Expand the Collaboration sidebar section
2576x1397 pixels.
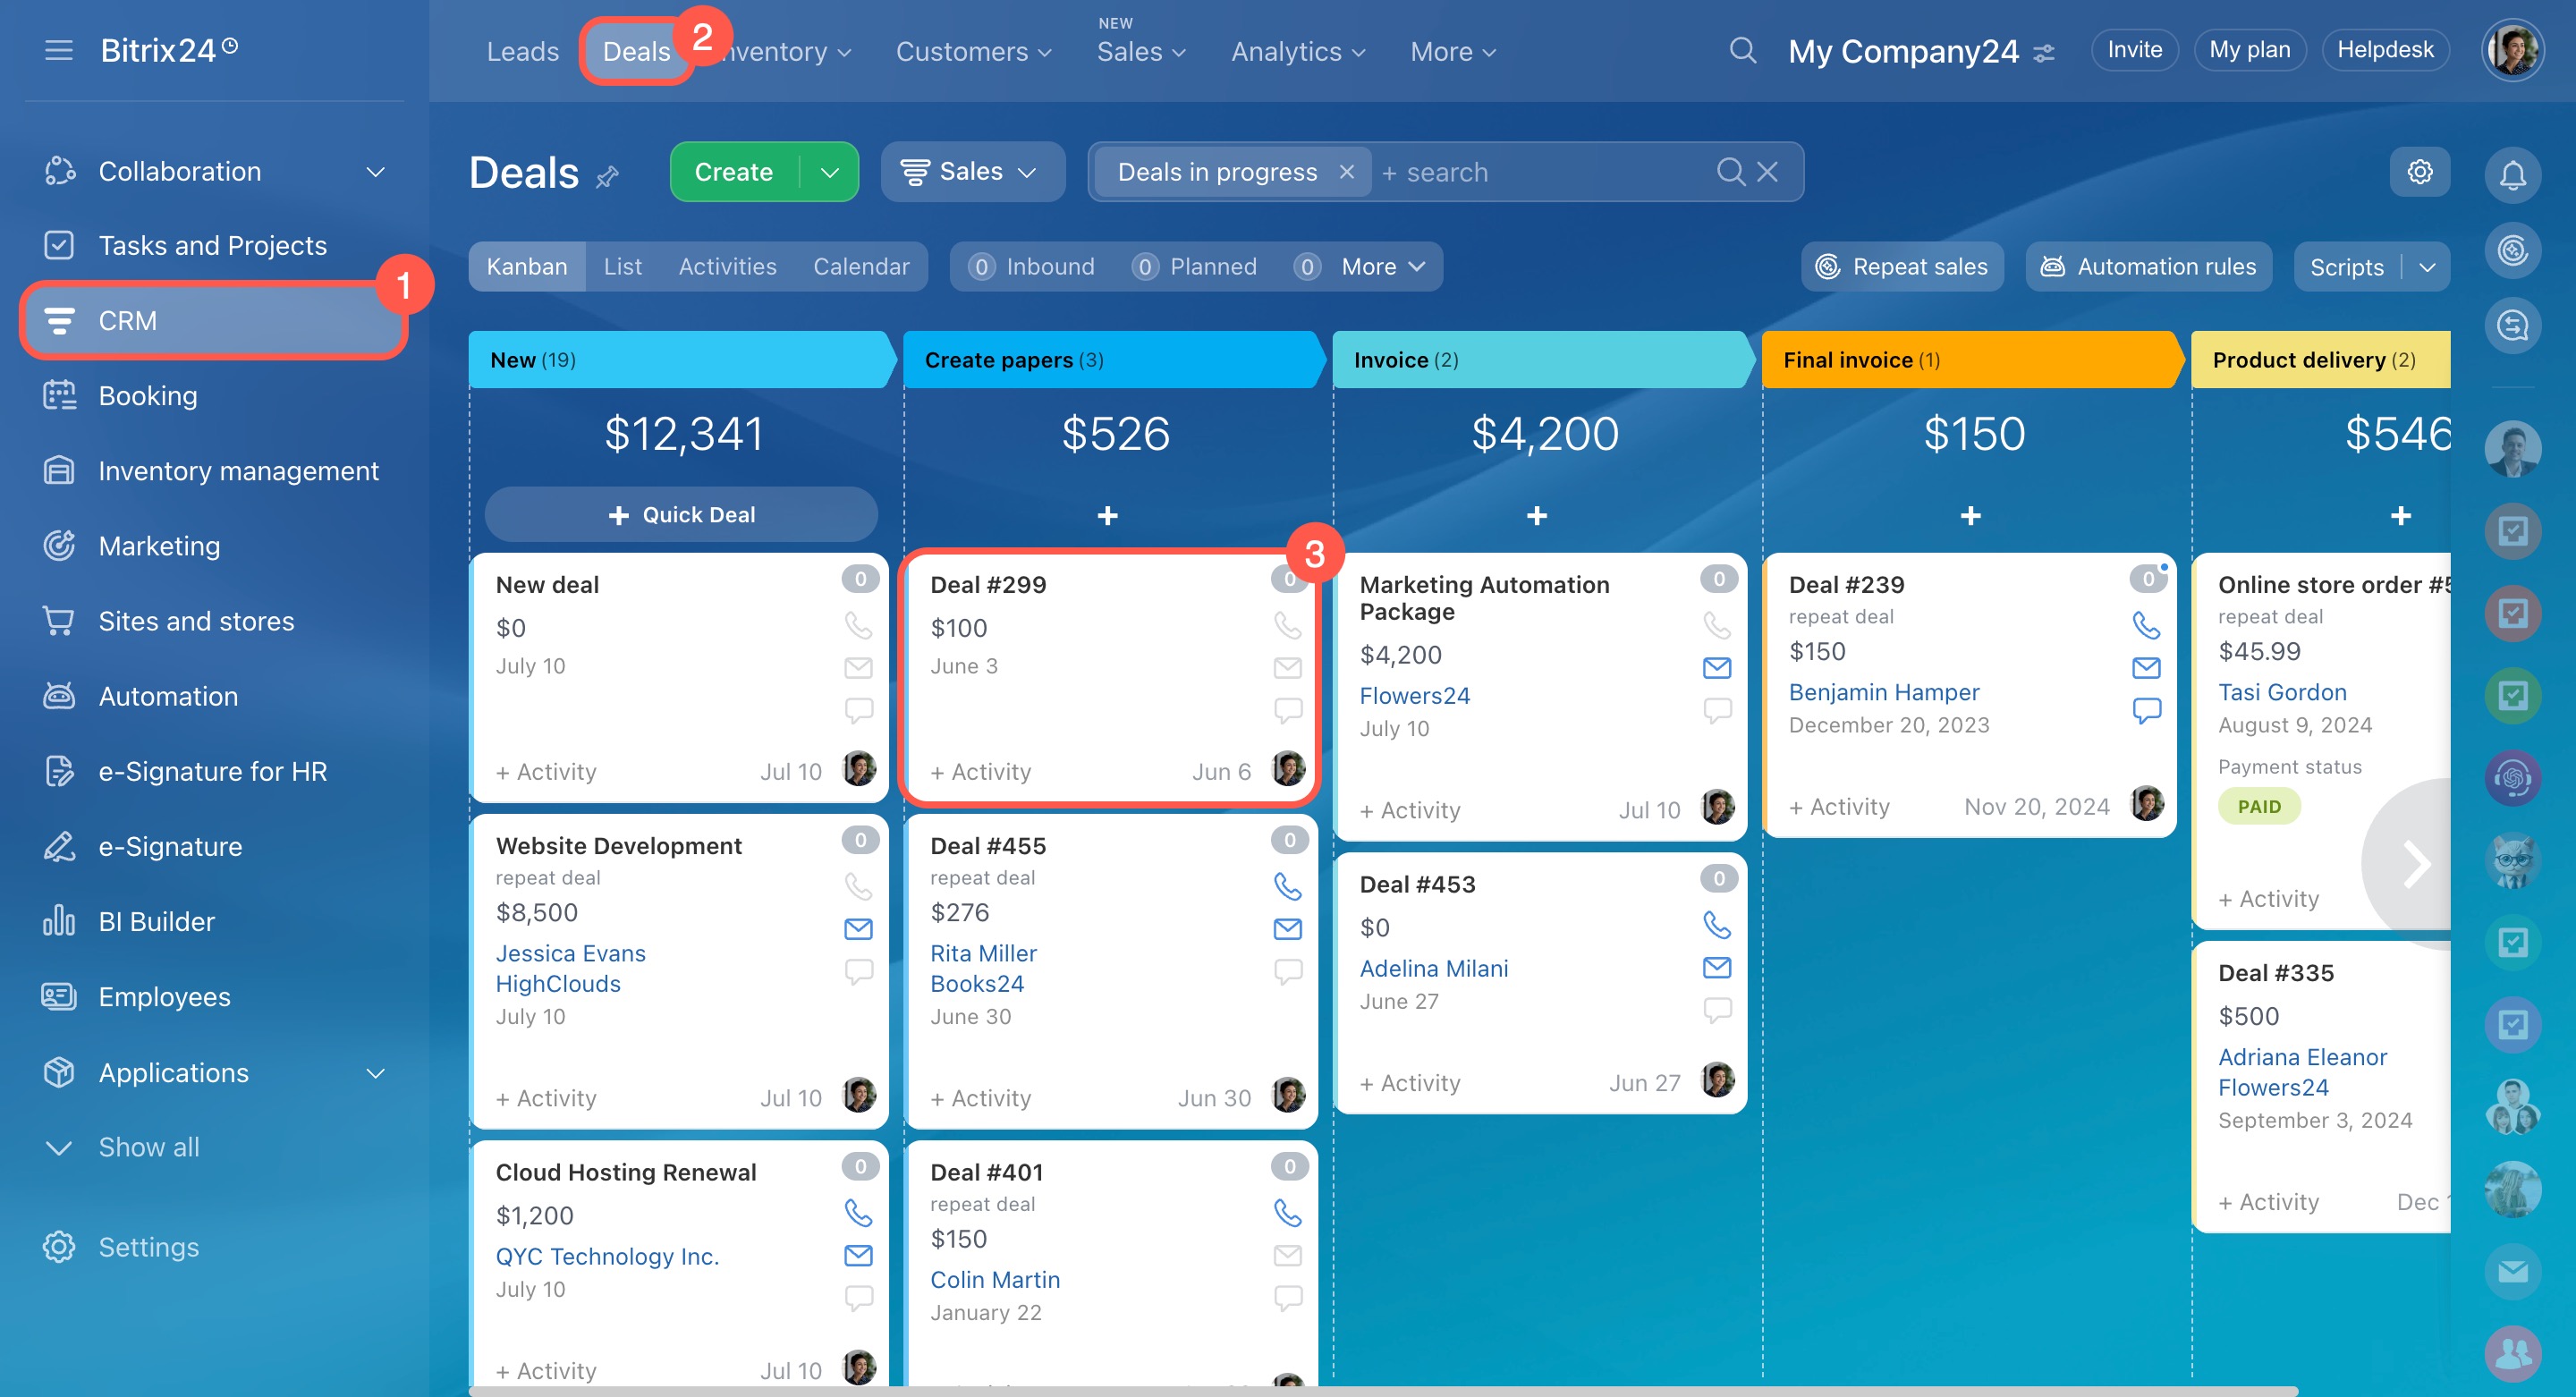375,171
